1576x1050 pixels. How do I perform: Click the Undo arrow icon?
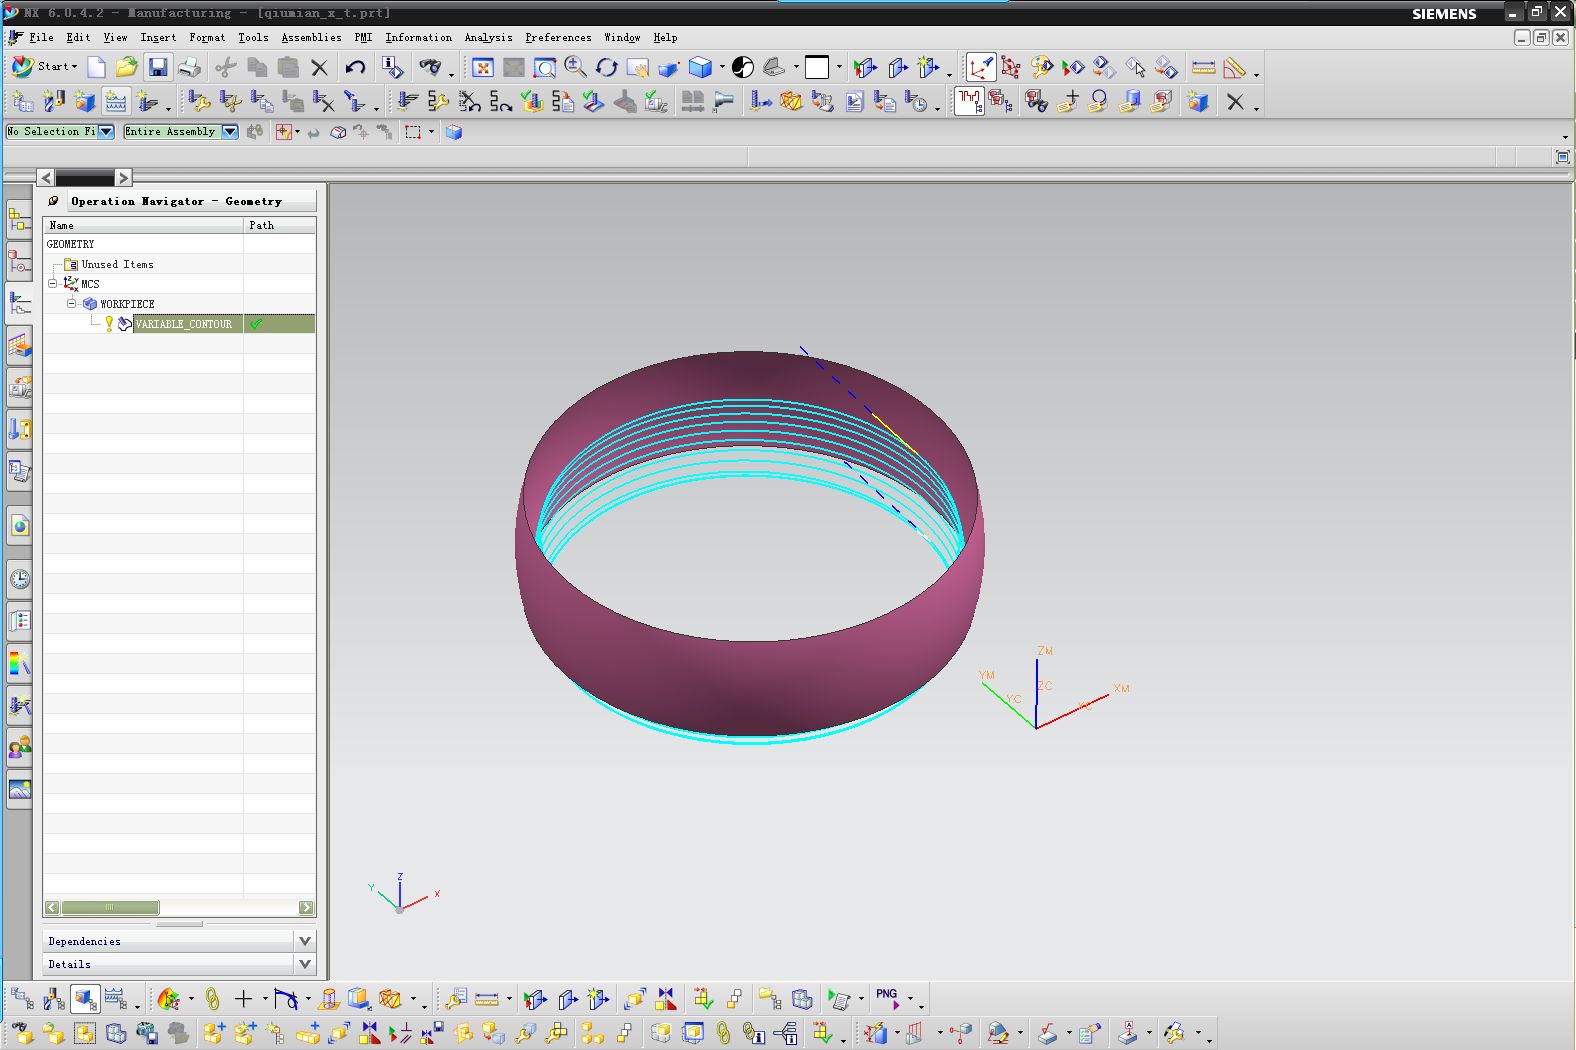point(355,67)
